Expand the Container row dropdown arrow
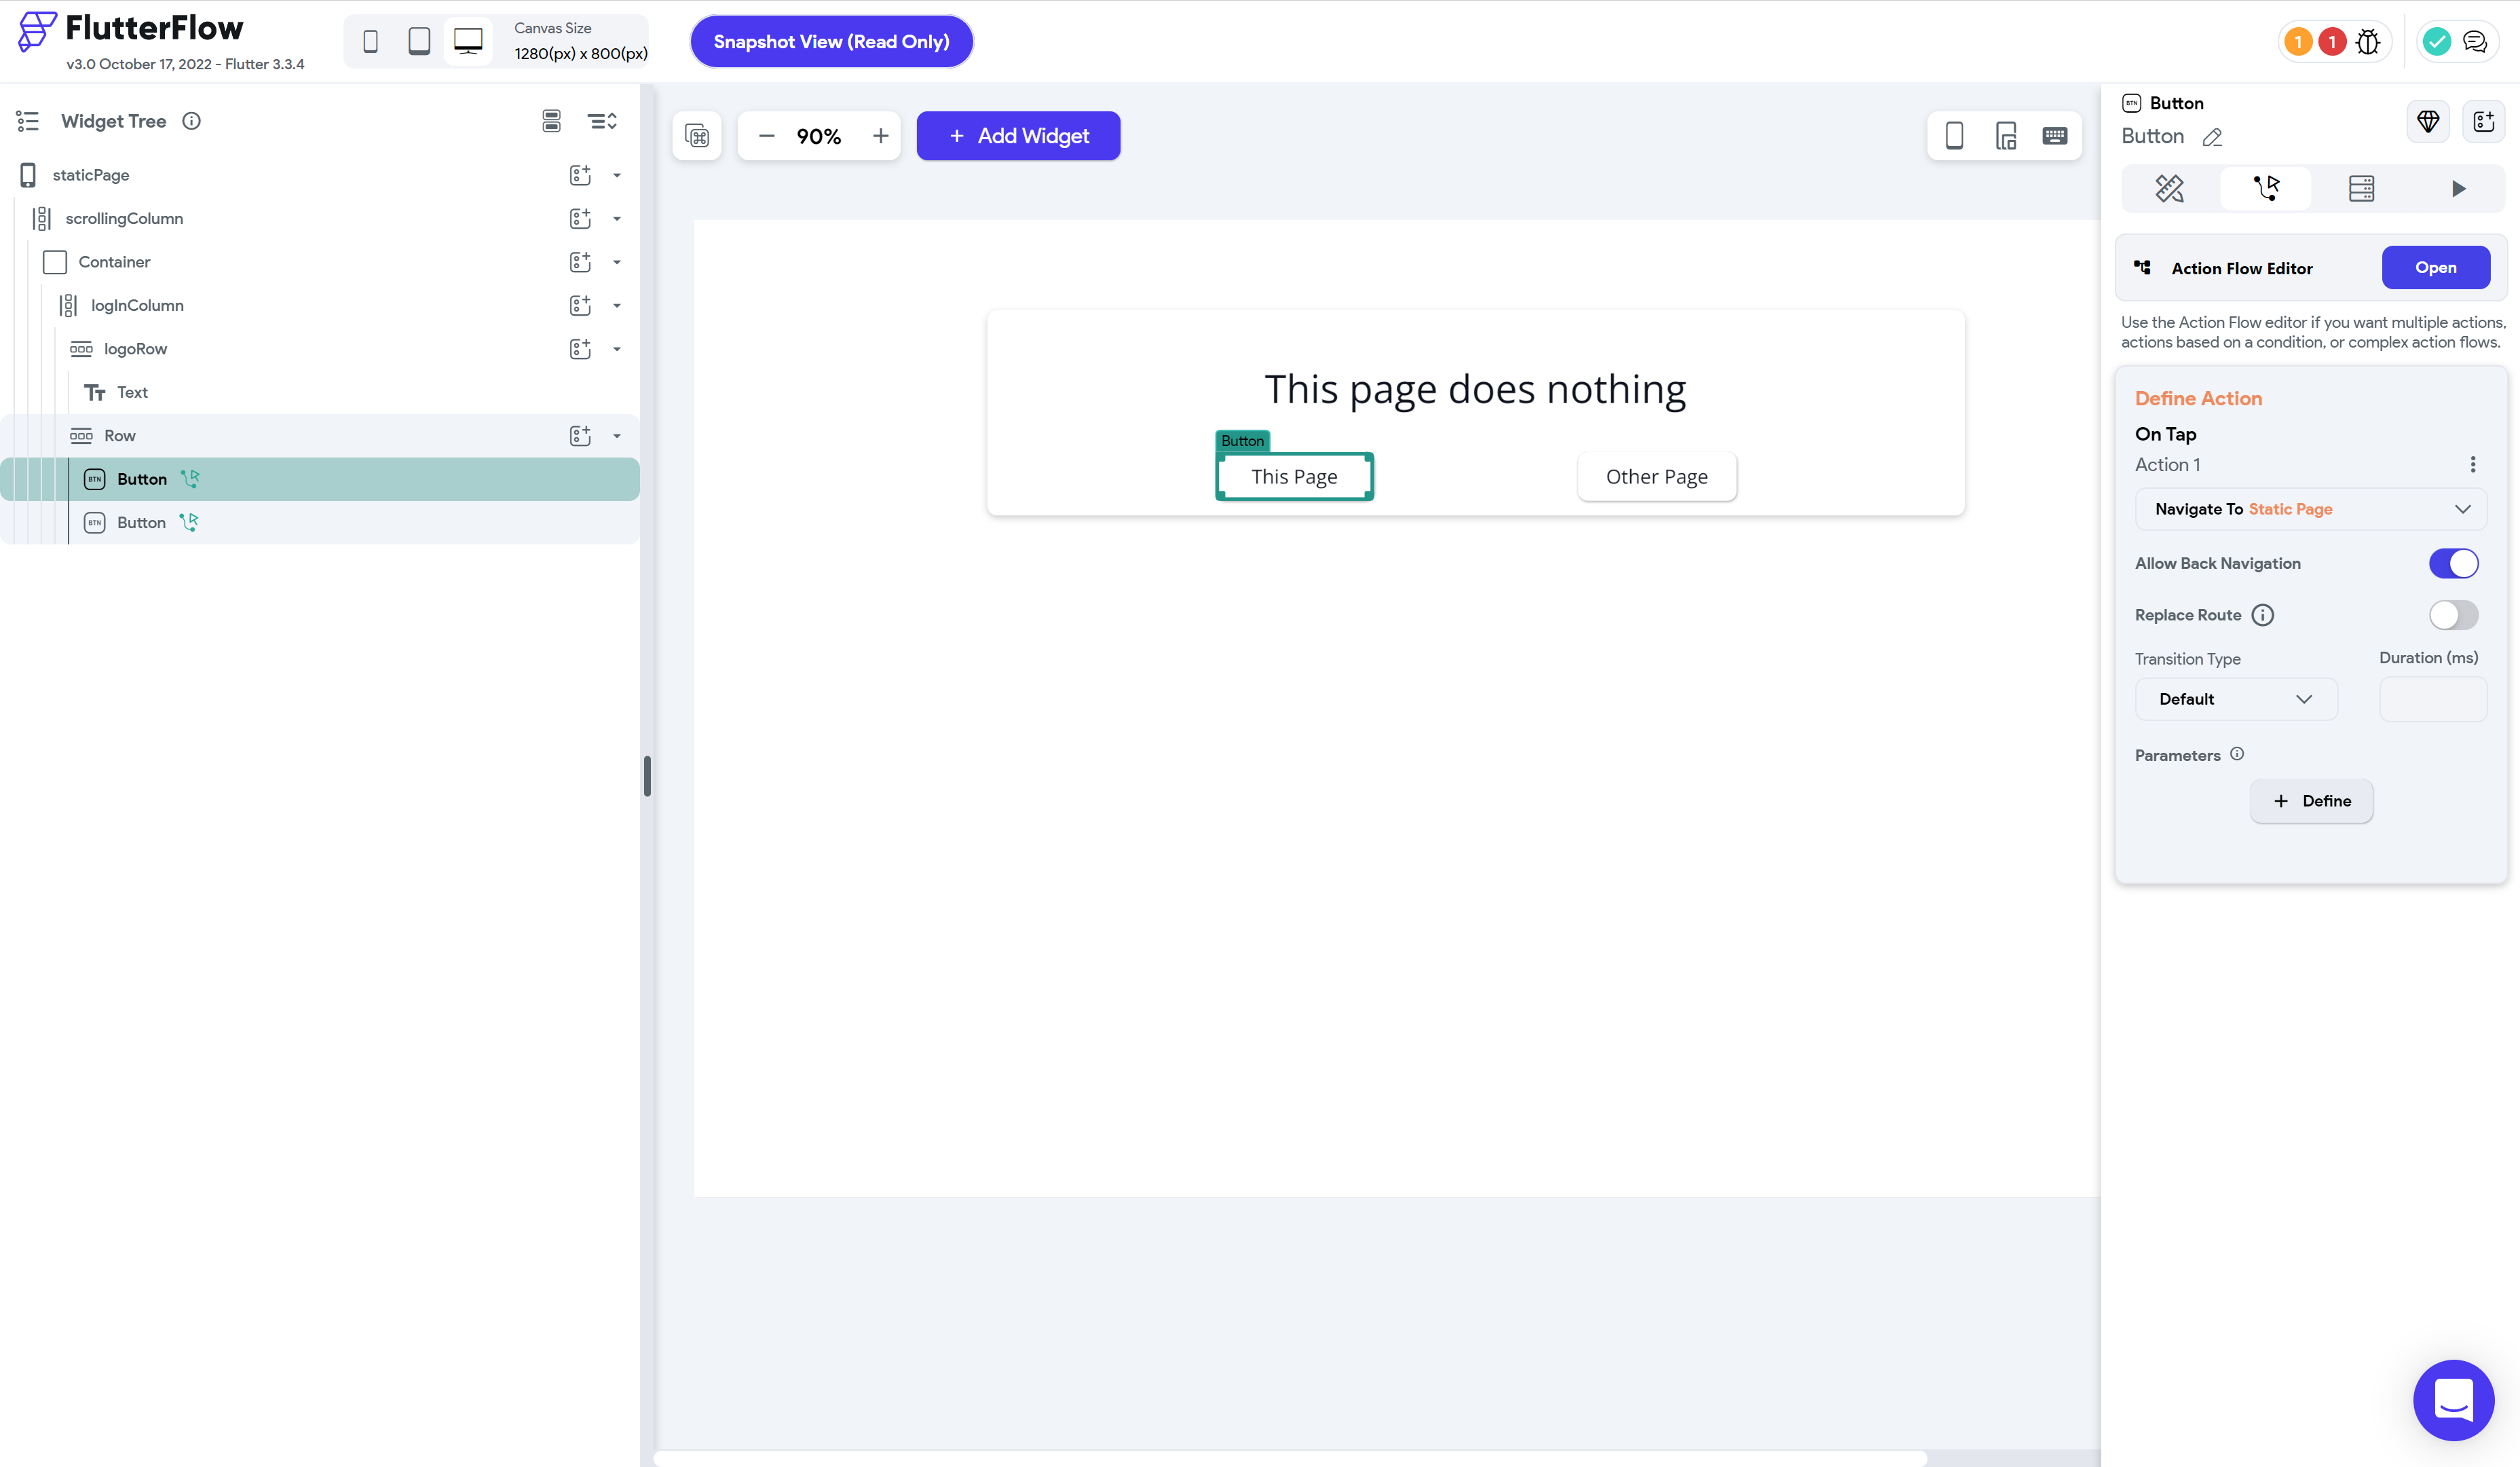The image size is (2520, 1467). pos(617,262)
